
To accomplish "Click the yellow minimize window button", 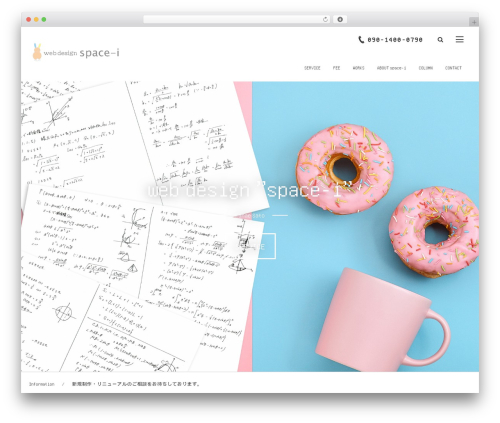I will coord(36,20).
